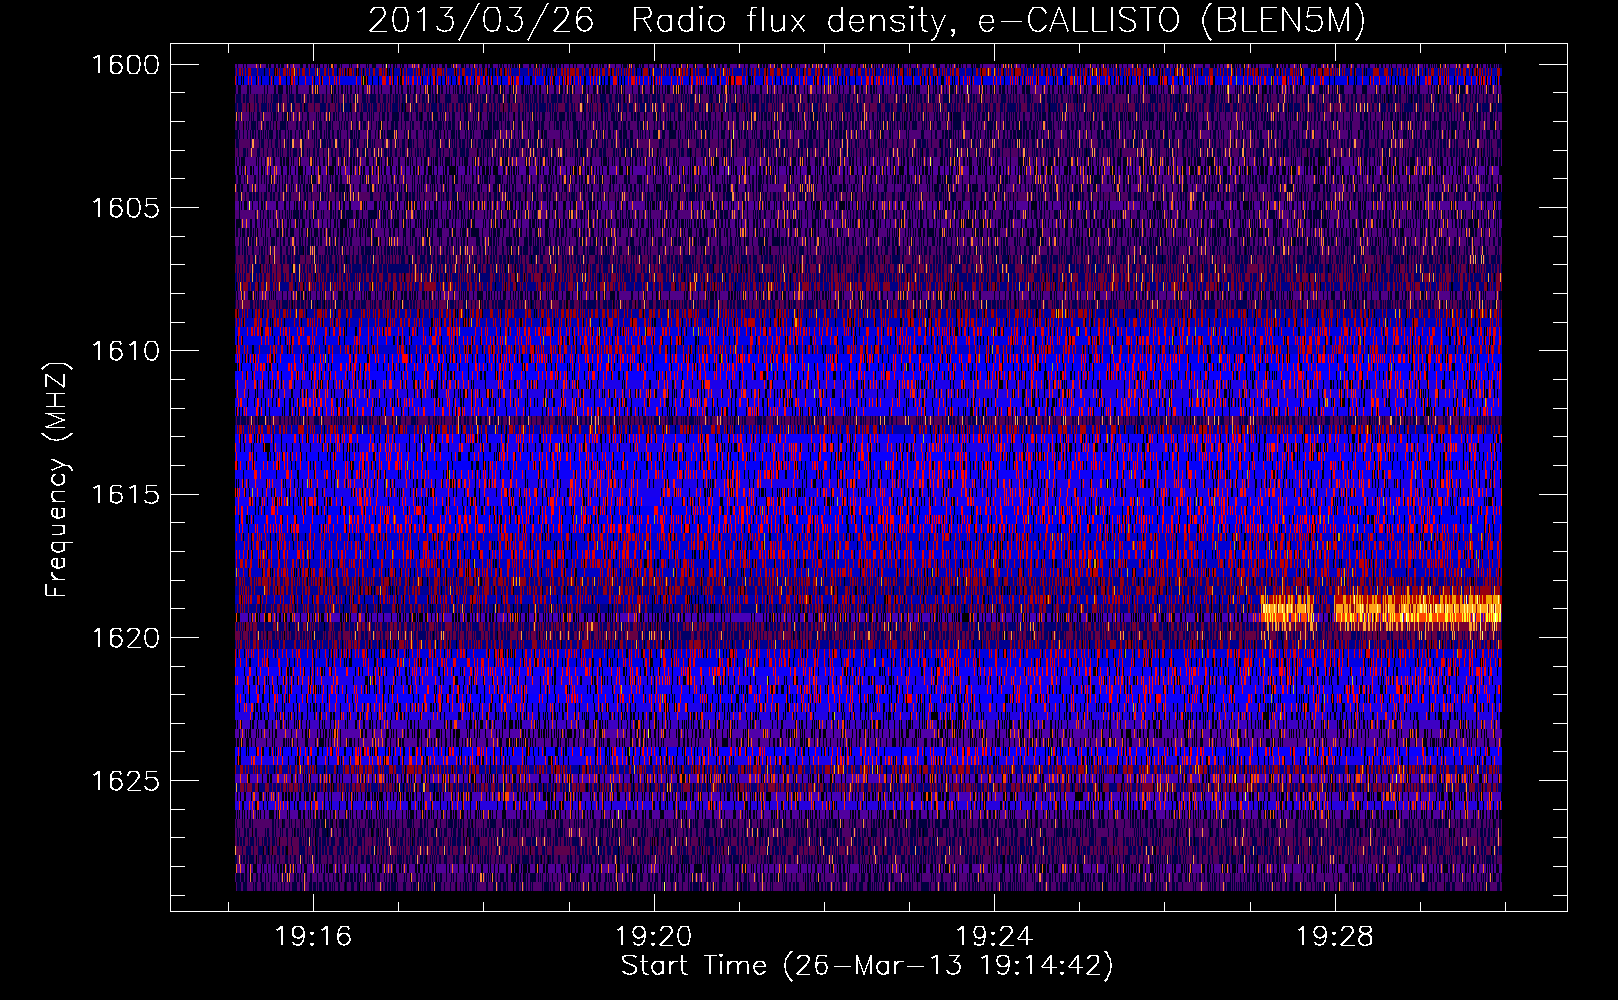Click the bright yellow burst near 1619 MHz
The image size is (1618, 1000).
pos(1381,608)
